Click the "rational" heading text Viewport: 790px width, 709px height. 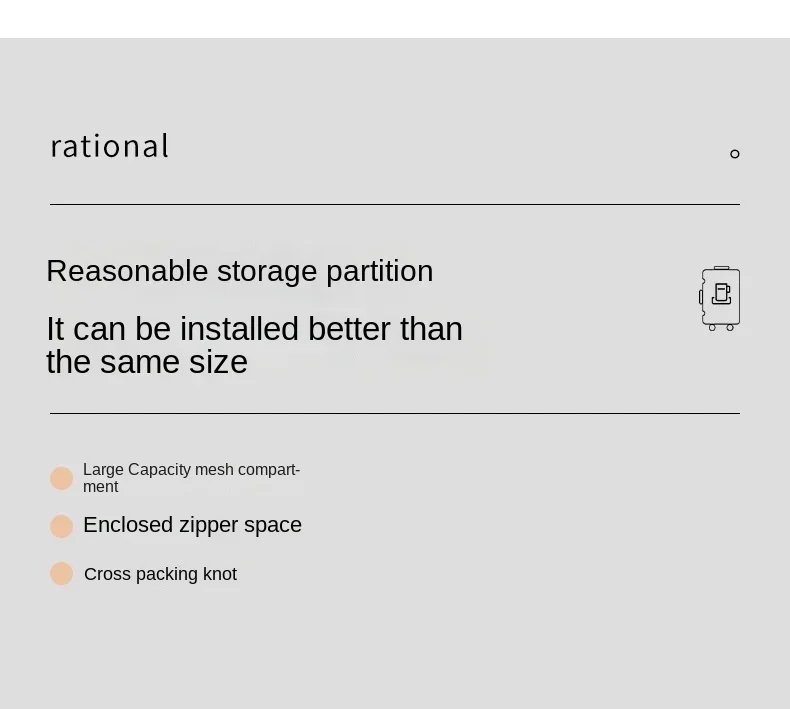[x=110, y=146]
